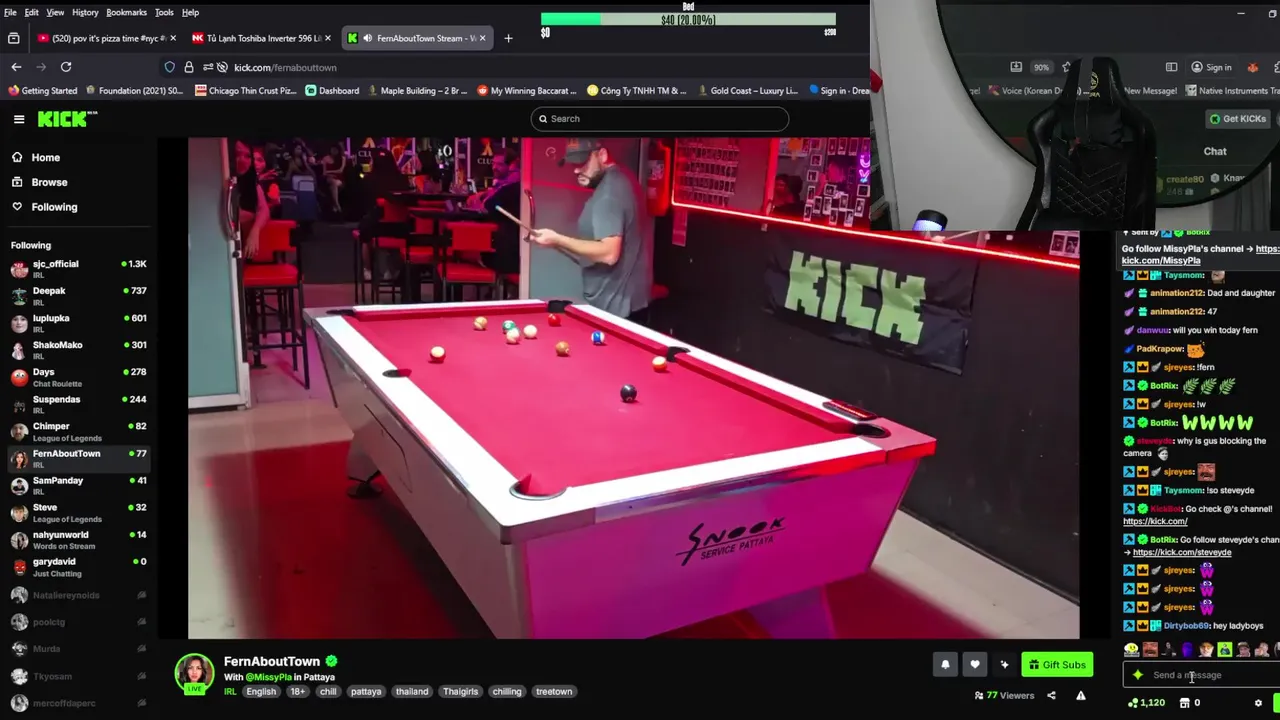This screenshot has width=1280, height=720.
Task: Click the Kick search box
Action: point(659,119)
